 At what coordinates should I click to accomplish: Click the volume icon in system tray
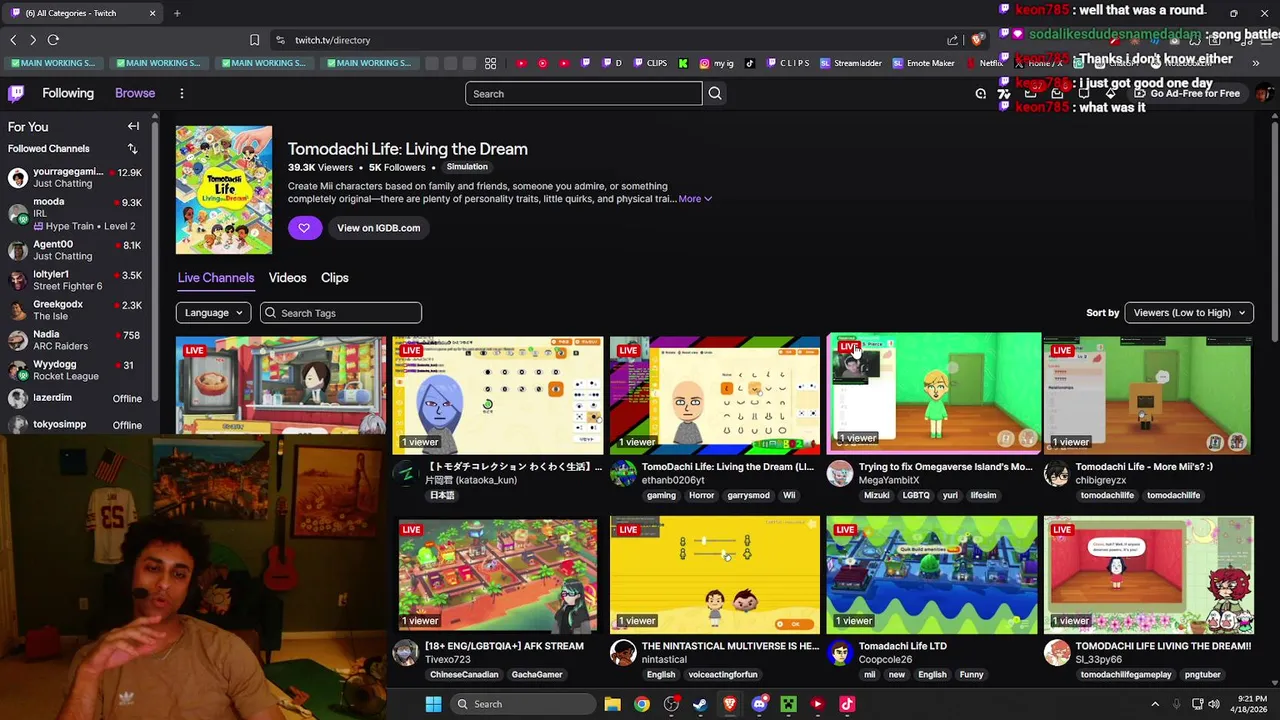click(1214, 704)
